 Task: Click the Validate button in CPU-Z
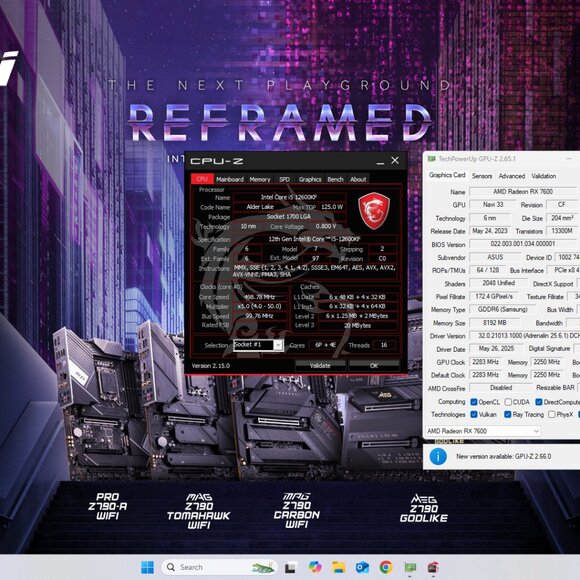pos(320,365)
